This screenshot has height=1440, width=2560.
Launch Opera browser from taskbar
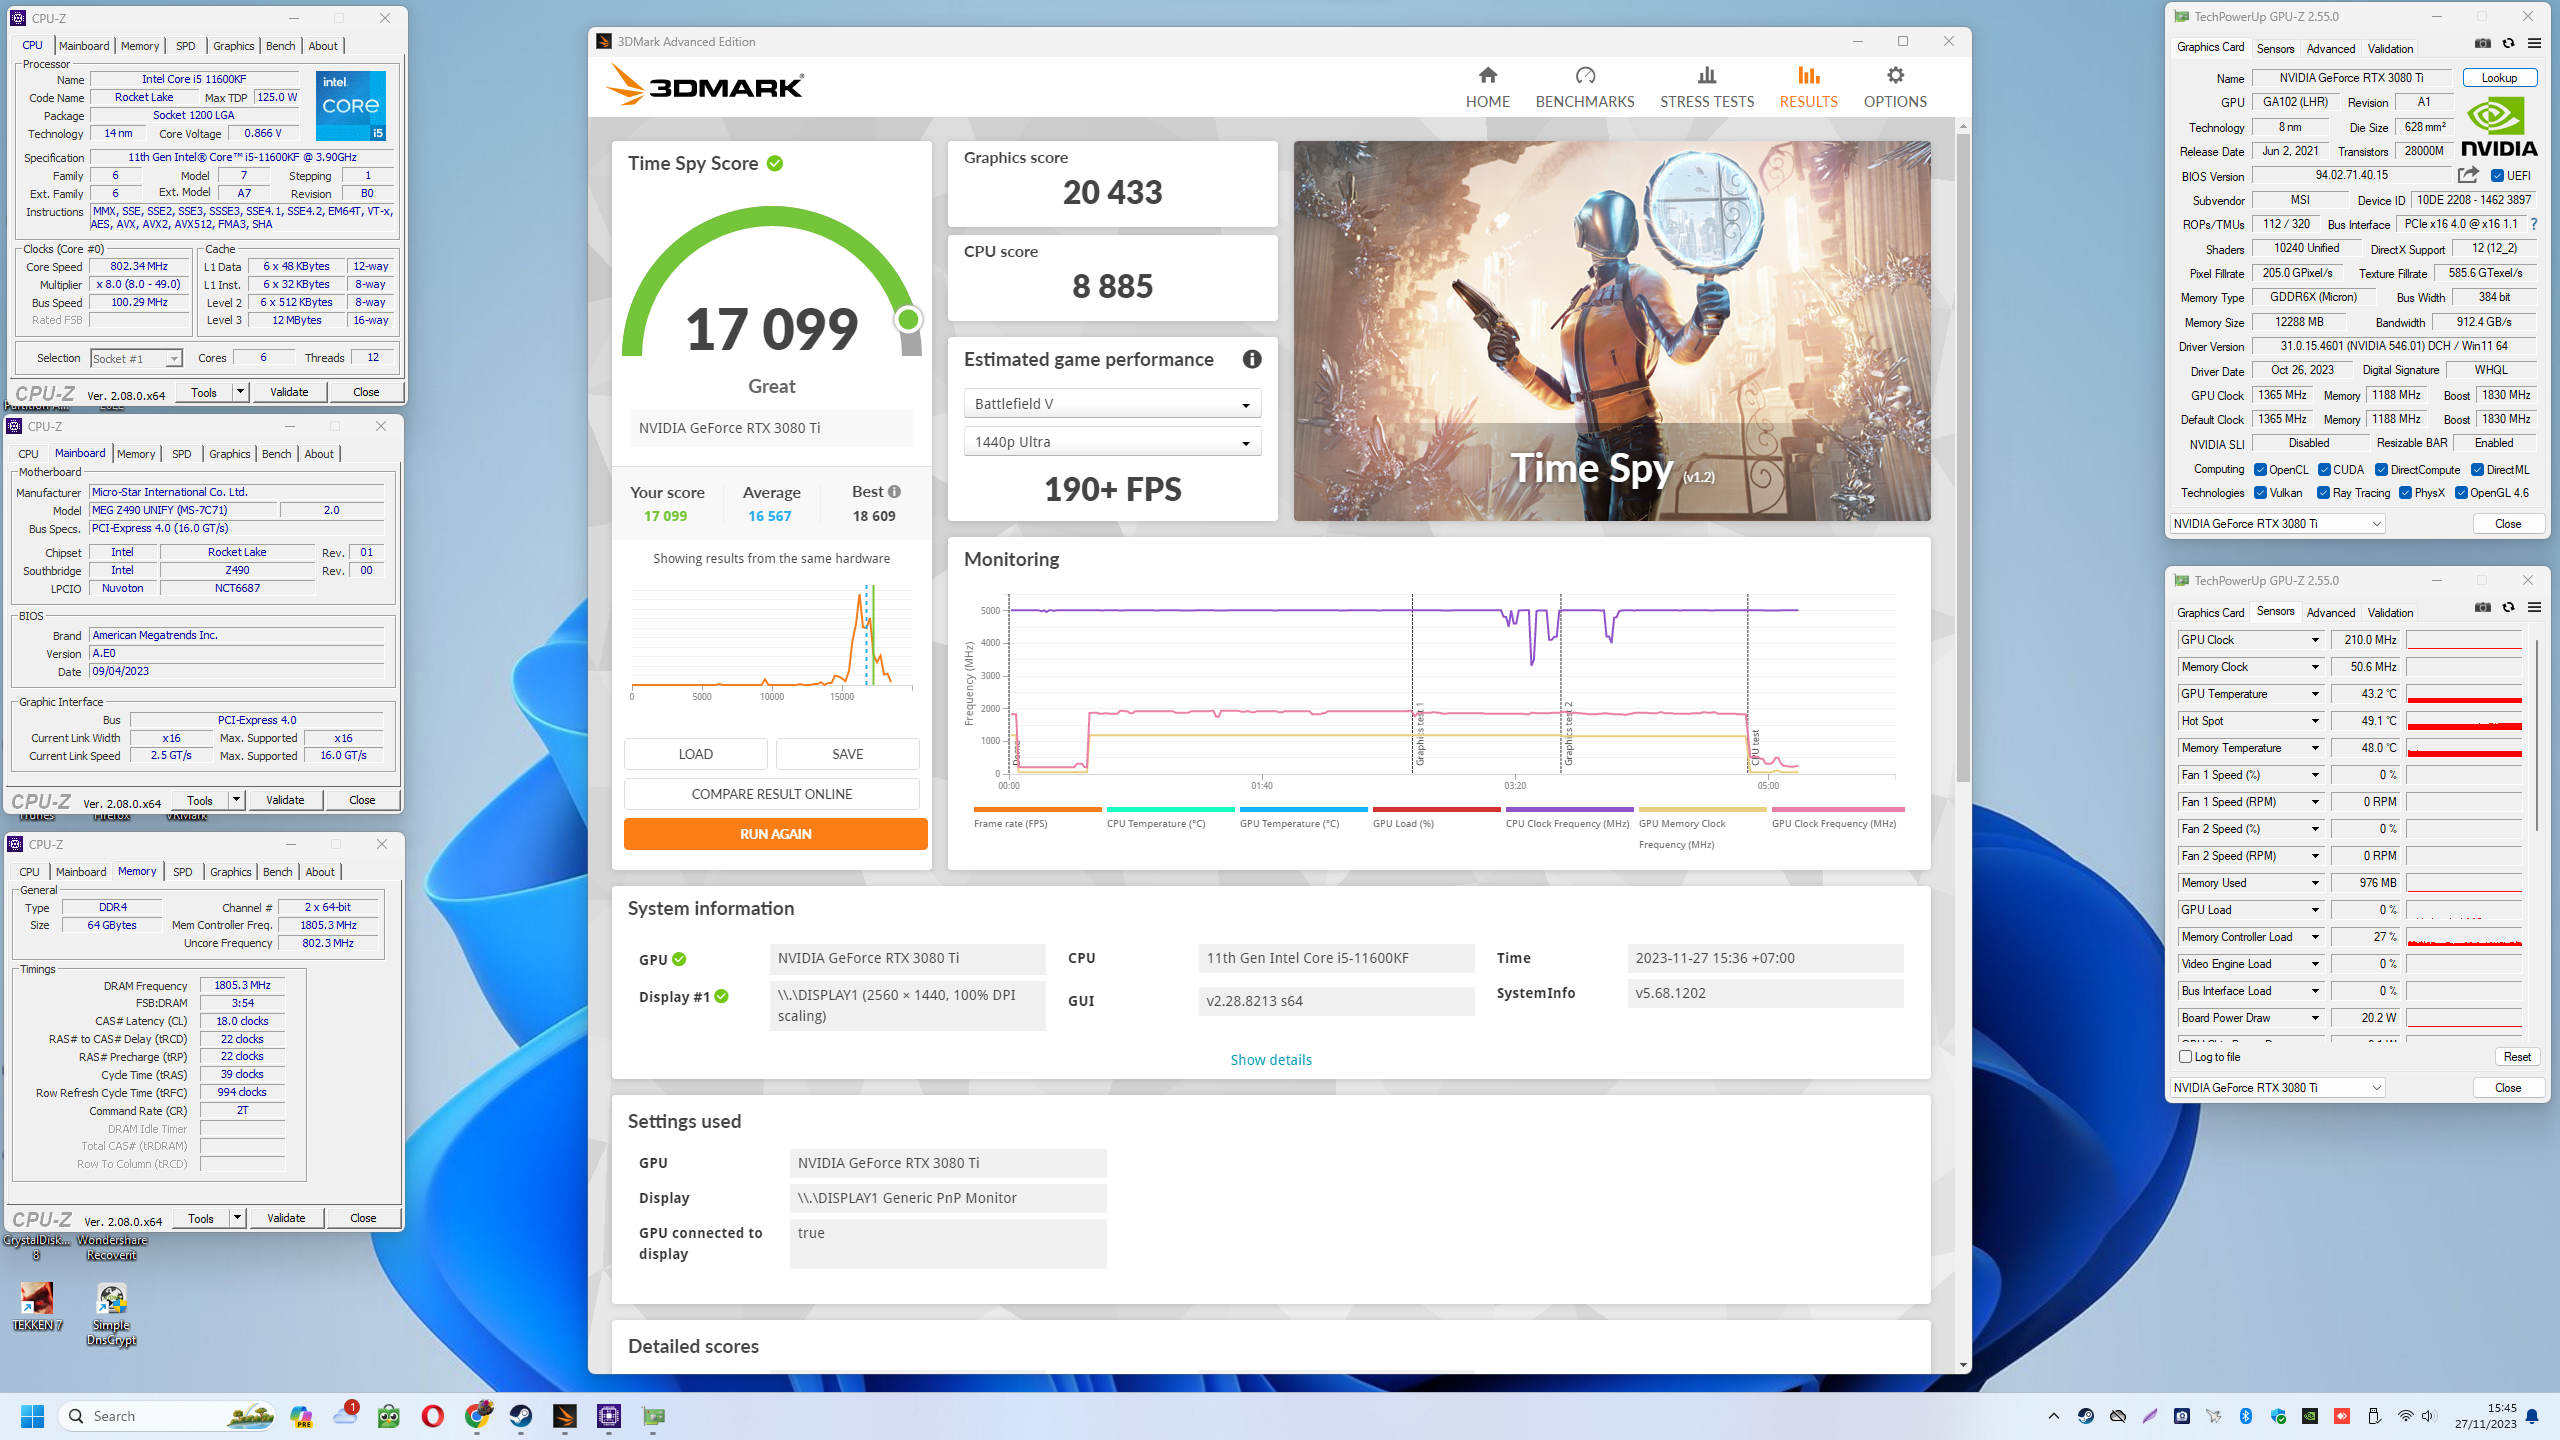[x=432, y=1416]
